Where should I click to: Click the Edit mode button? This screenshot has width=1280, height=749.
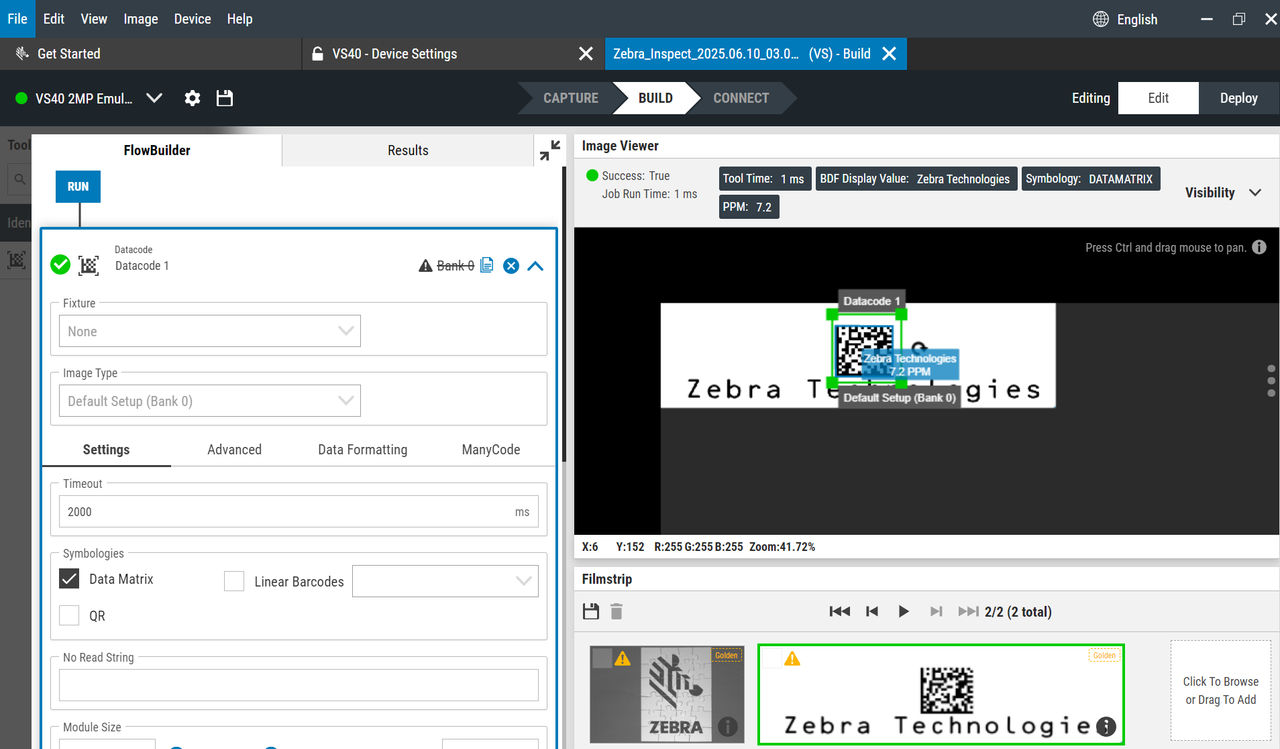(1158, 98)
